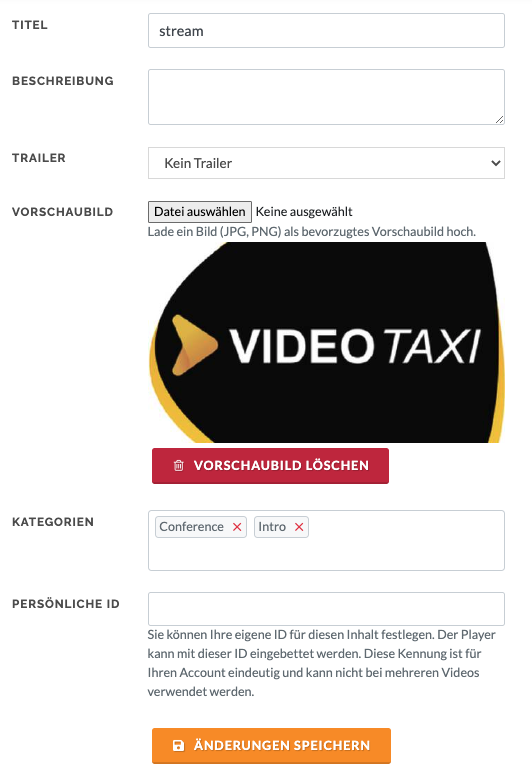Save changes with Änderungen speichern
Screen dimensions: 532x777
point(271,745)
